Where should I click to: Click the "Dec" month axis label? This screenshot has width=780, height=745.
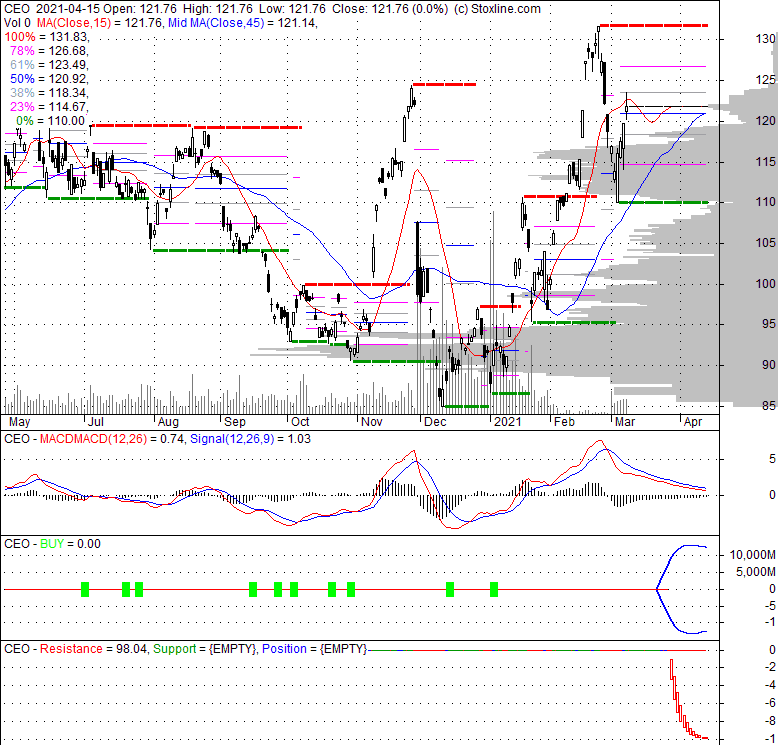click(x=435, y=422)
